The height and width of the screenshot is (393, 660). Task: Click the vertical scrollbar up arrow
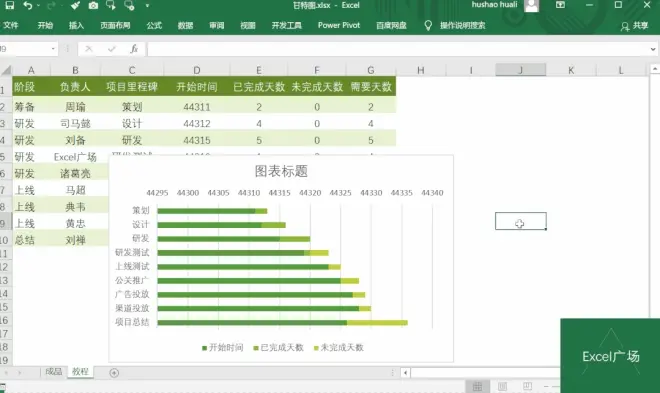pos(655,69)
